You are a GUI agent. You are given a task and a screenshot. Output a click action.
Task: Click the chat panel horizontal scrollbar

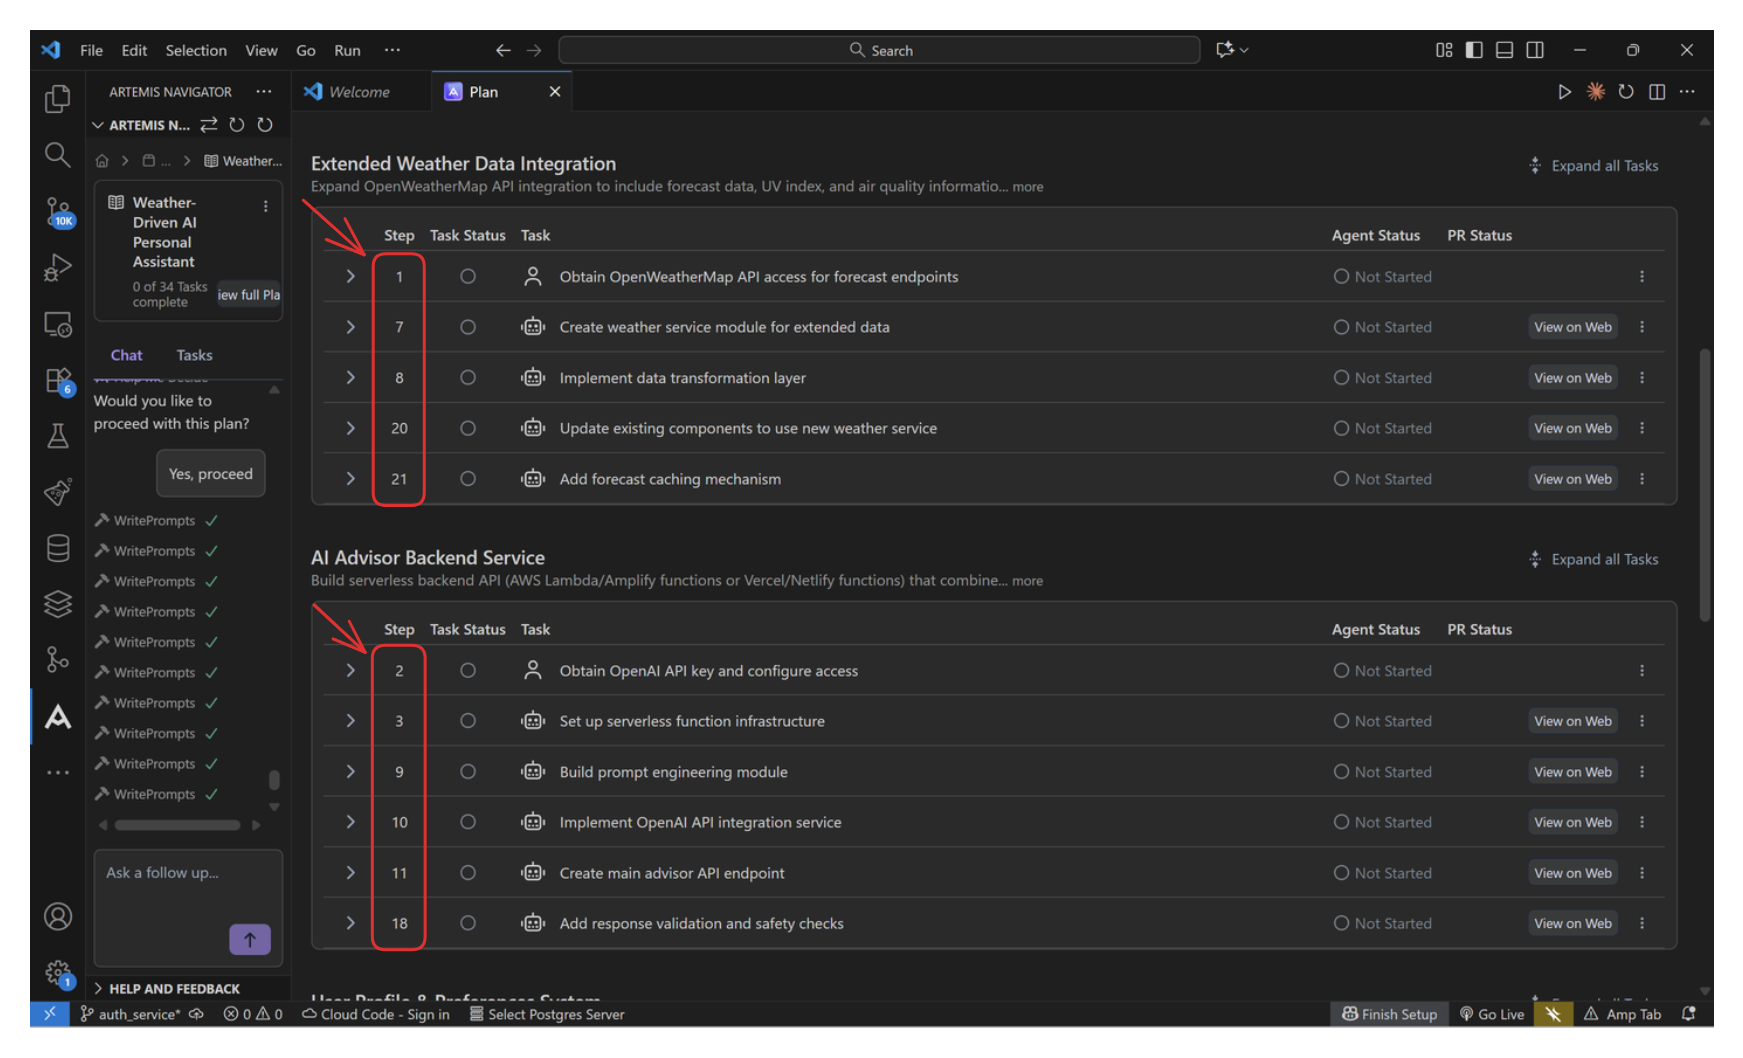click(177, 825)
